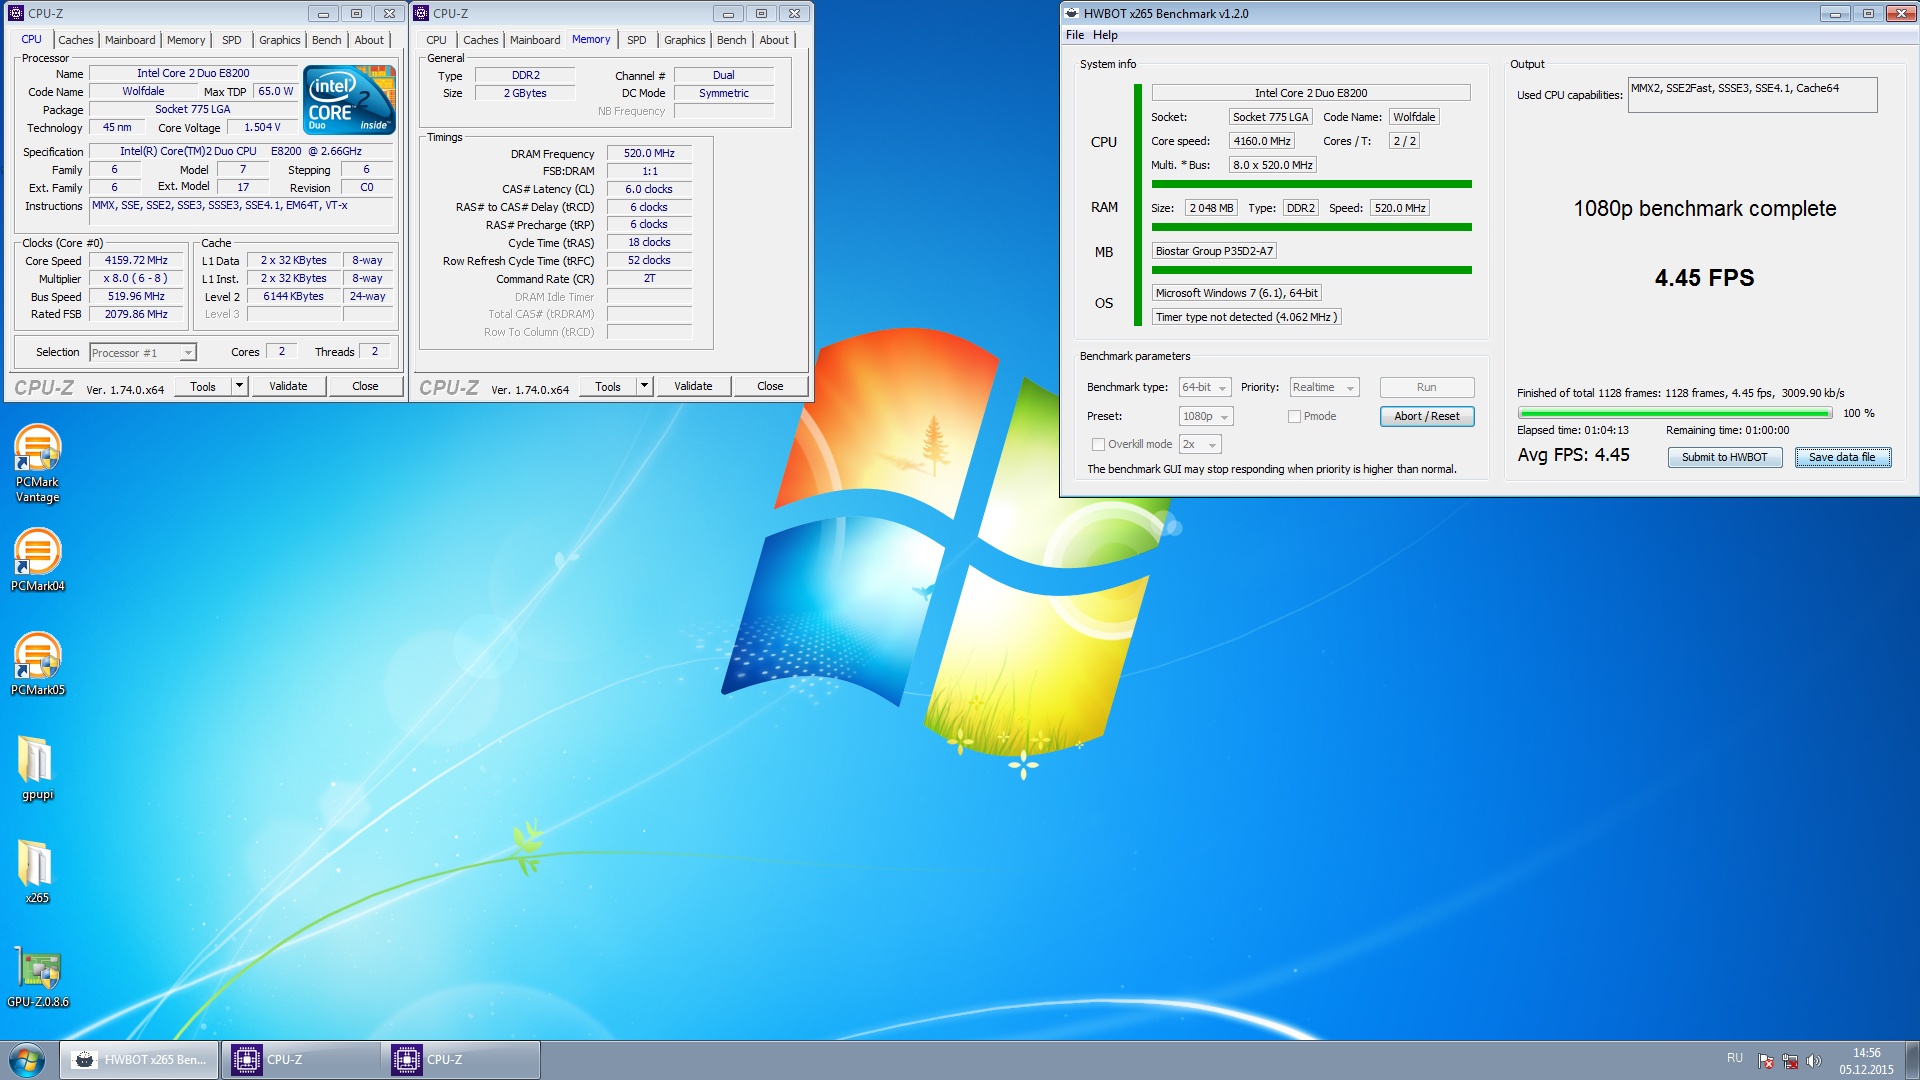Image resolution: width=1920 pixels, height=1080 pixels.
Task: Click the volume speaker tray icon
Action: click(1814, 1060)
